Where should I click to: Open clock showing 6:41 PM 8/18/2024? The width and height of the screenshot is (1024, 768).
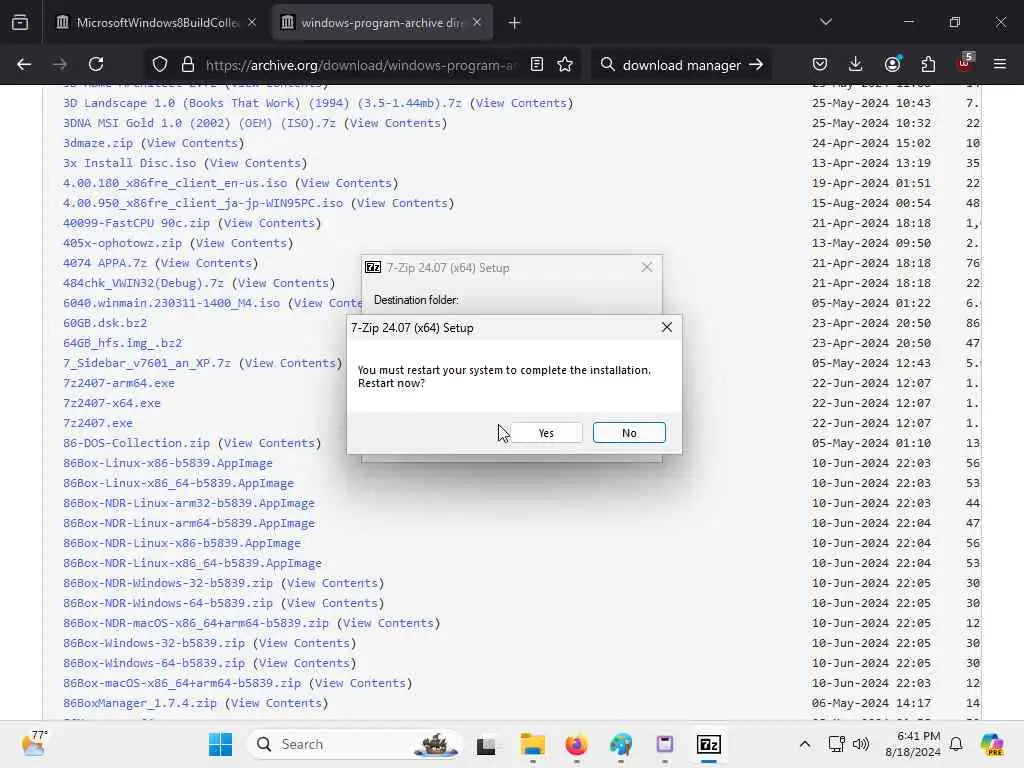click(x=913, y=744)
